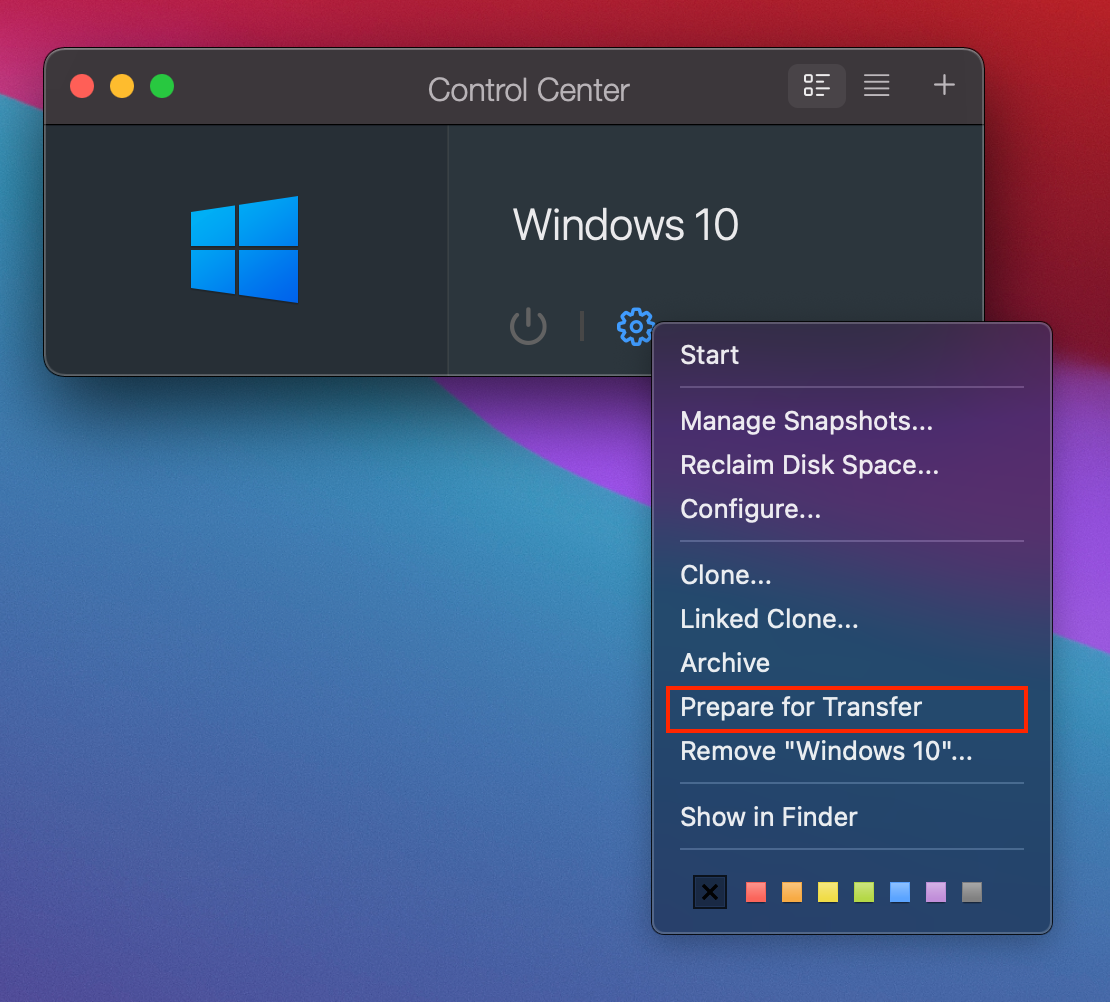The width and height of the screenshot is (1110, 1002).
Task: Add a new virtual machine with plus
Action: coord(944,86)
